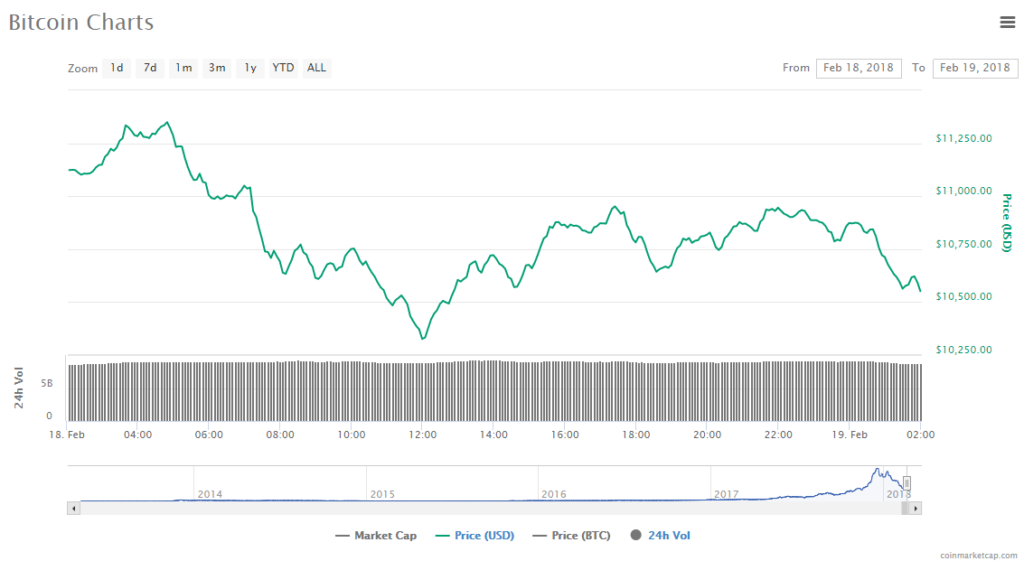Set zoom range to 1y
This screenshot has height=561, width=1024.
(x=250, y=68)
